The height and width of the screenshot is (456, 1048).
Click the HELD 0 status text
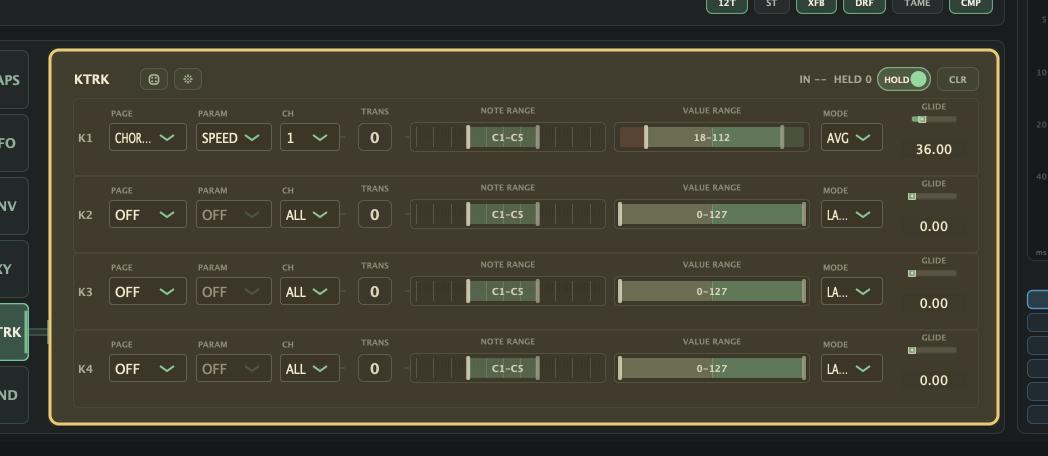click(x=852, y=80)
